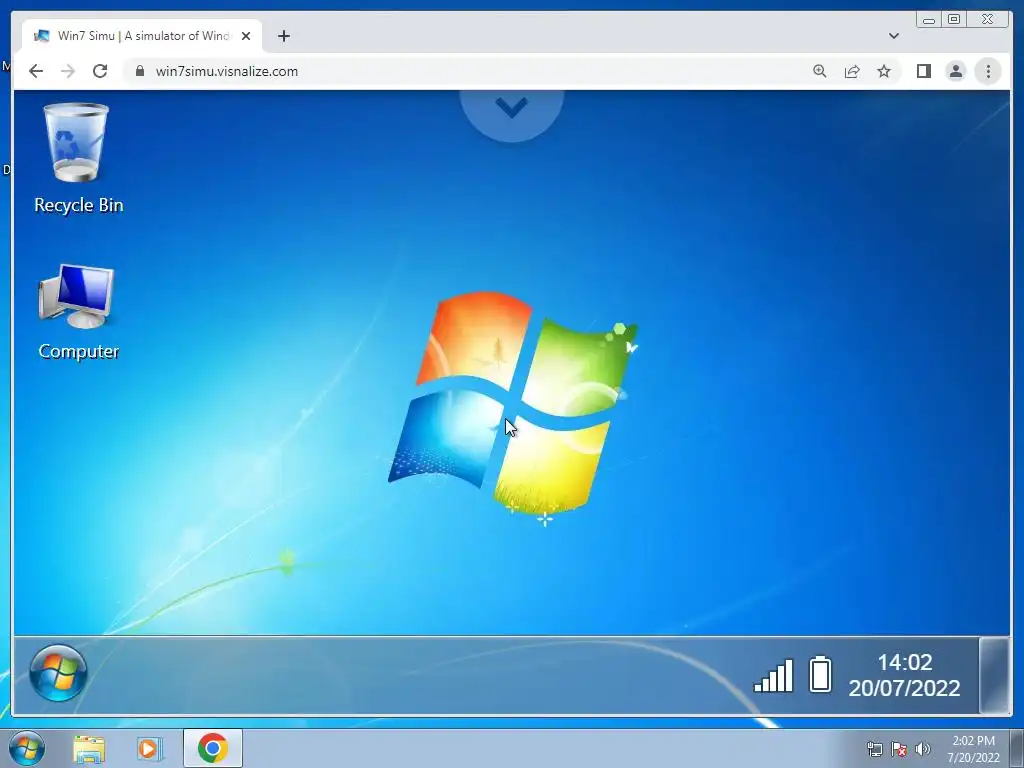Open the simulated Windows 7 Start orb
The height and width of the screenshot is (768, 1024).
pos(58,673)
